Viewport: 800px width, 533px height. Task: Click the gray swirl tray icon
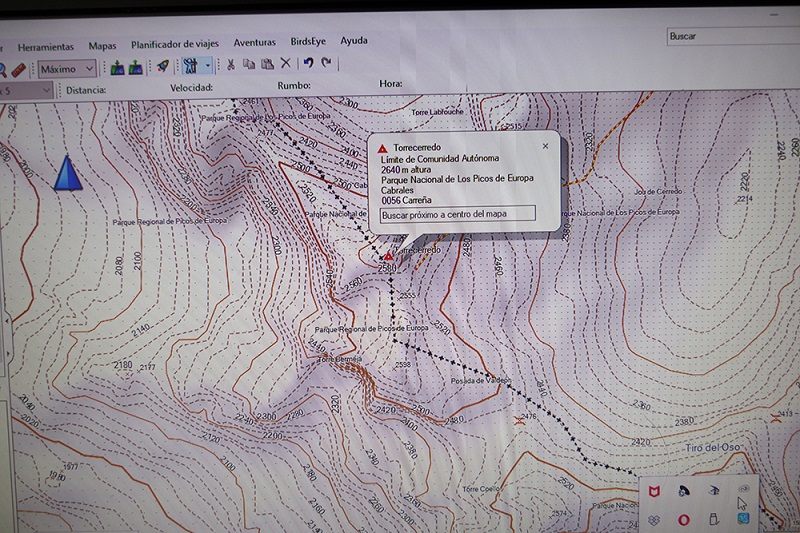point(744,489)
